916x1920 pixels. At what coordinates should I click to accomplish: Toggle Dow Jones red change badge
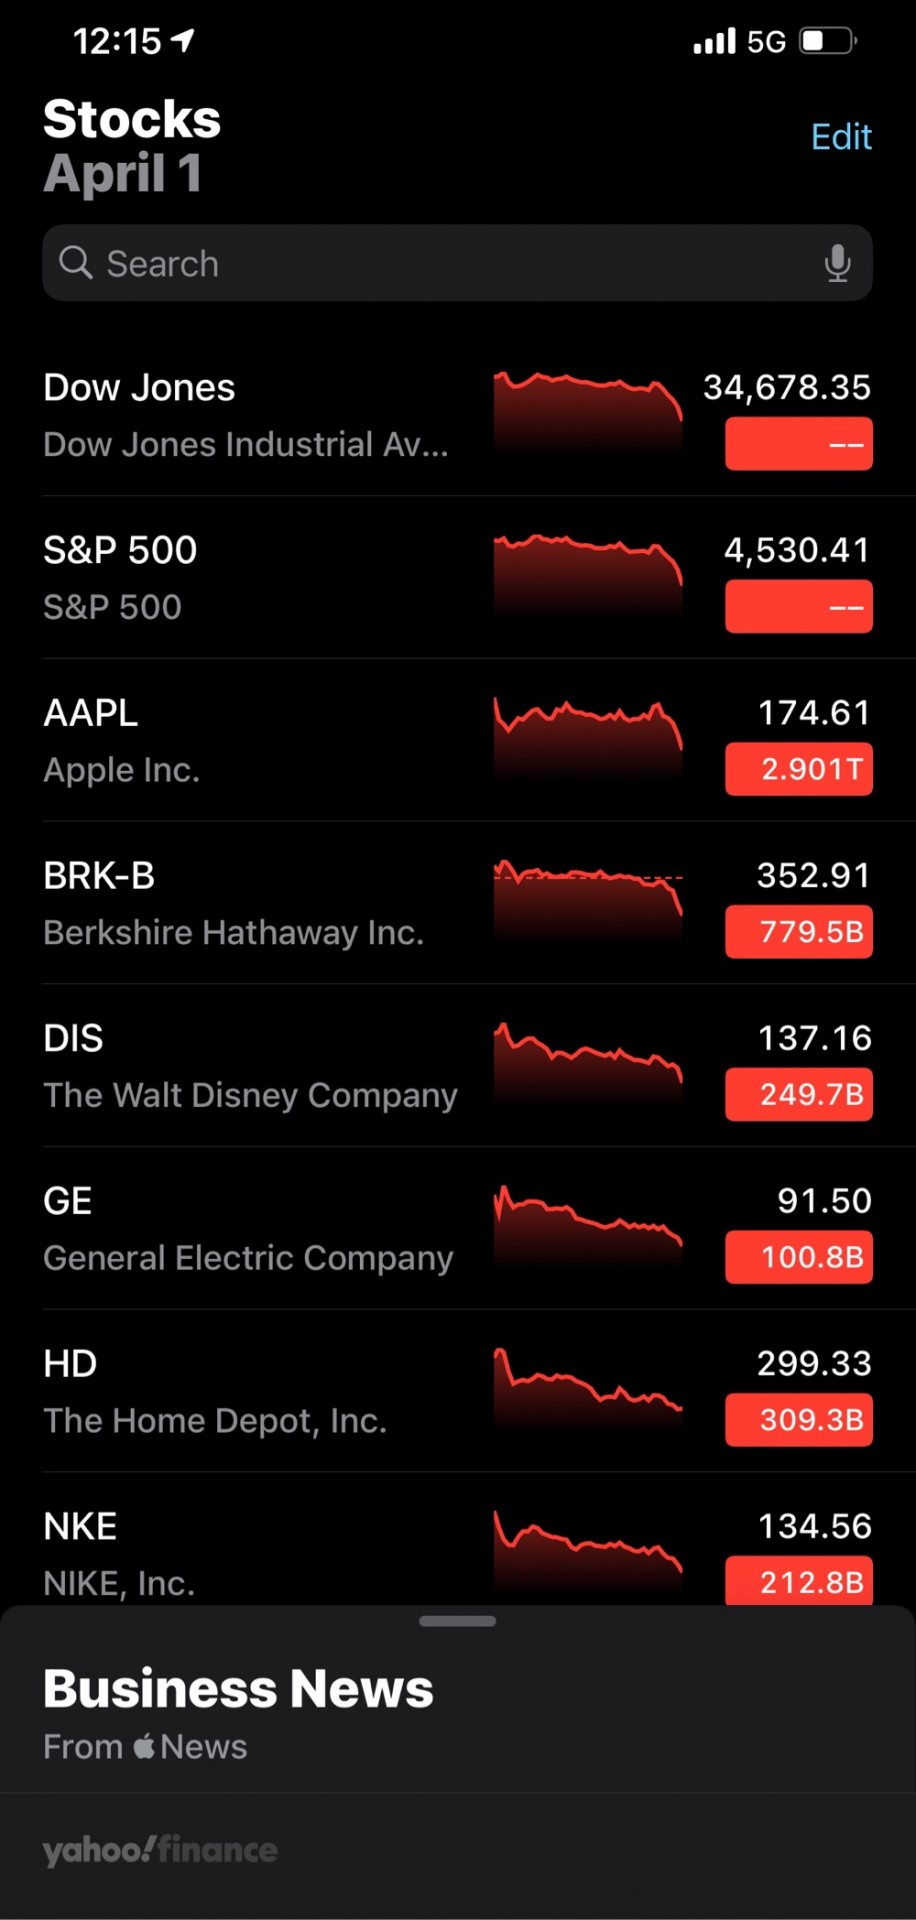[x=799, y=444]
